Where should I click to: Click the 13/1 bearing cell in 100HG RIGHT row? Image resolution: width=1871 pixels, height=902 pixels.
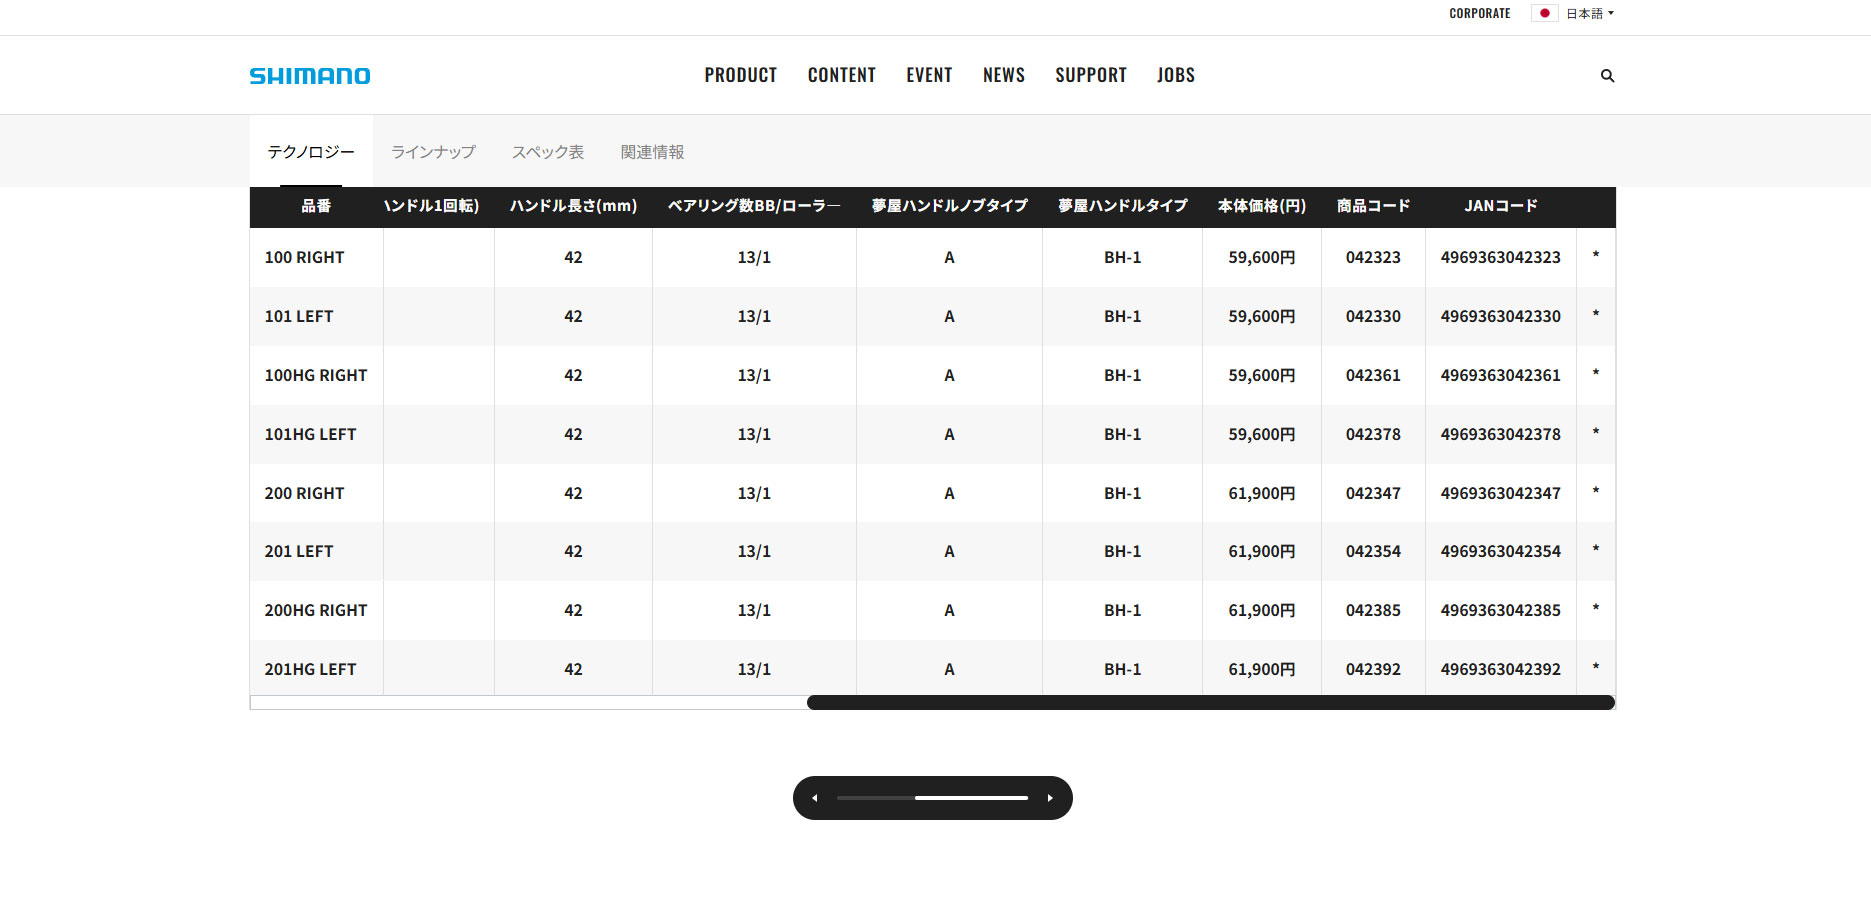click(754, 376)
